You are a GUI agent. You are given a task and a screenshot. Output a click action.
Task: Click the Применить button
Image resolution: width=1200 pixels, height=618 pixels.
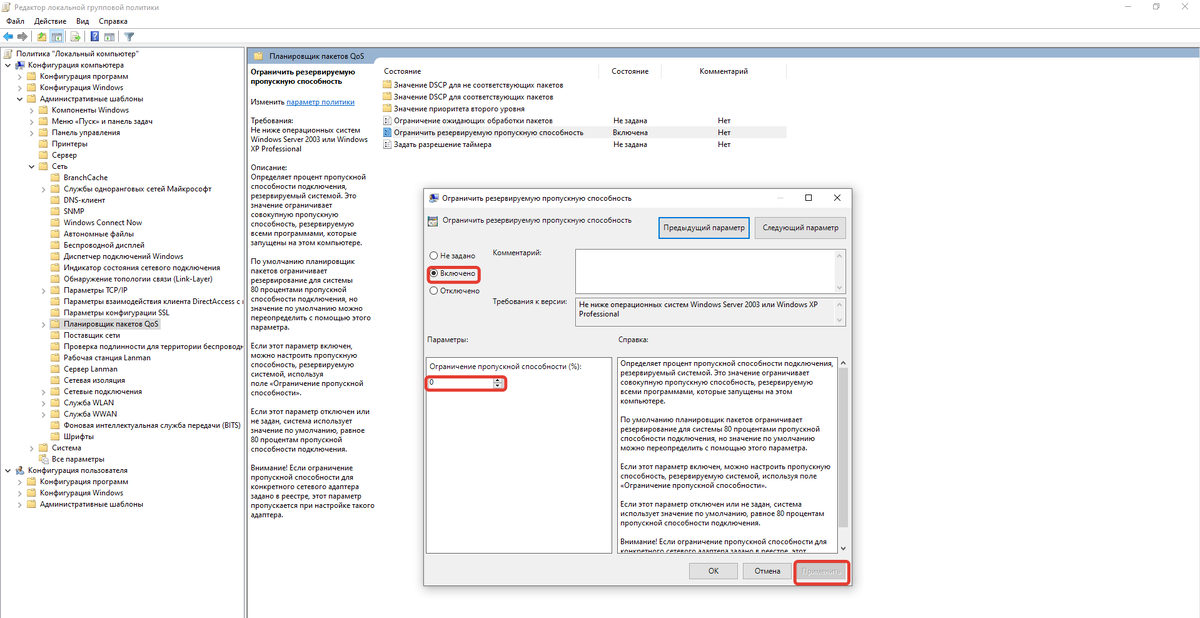(x=821, y=571)
